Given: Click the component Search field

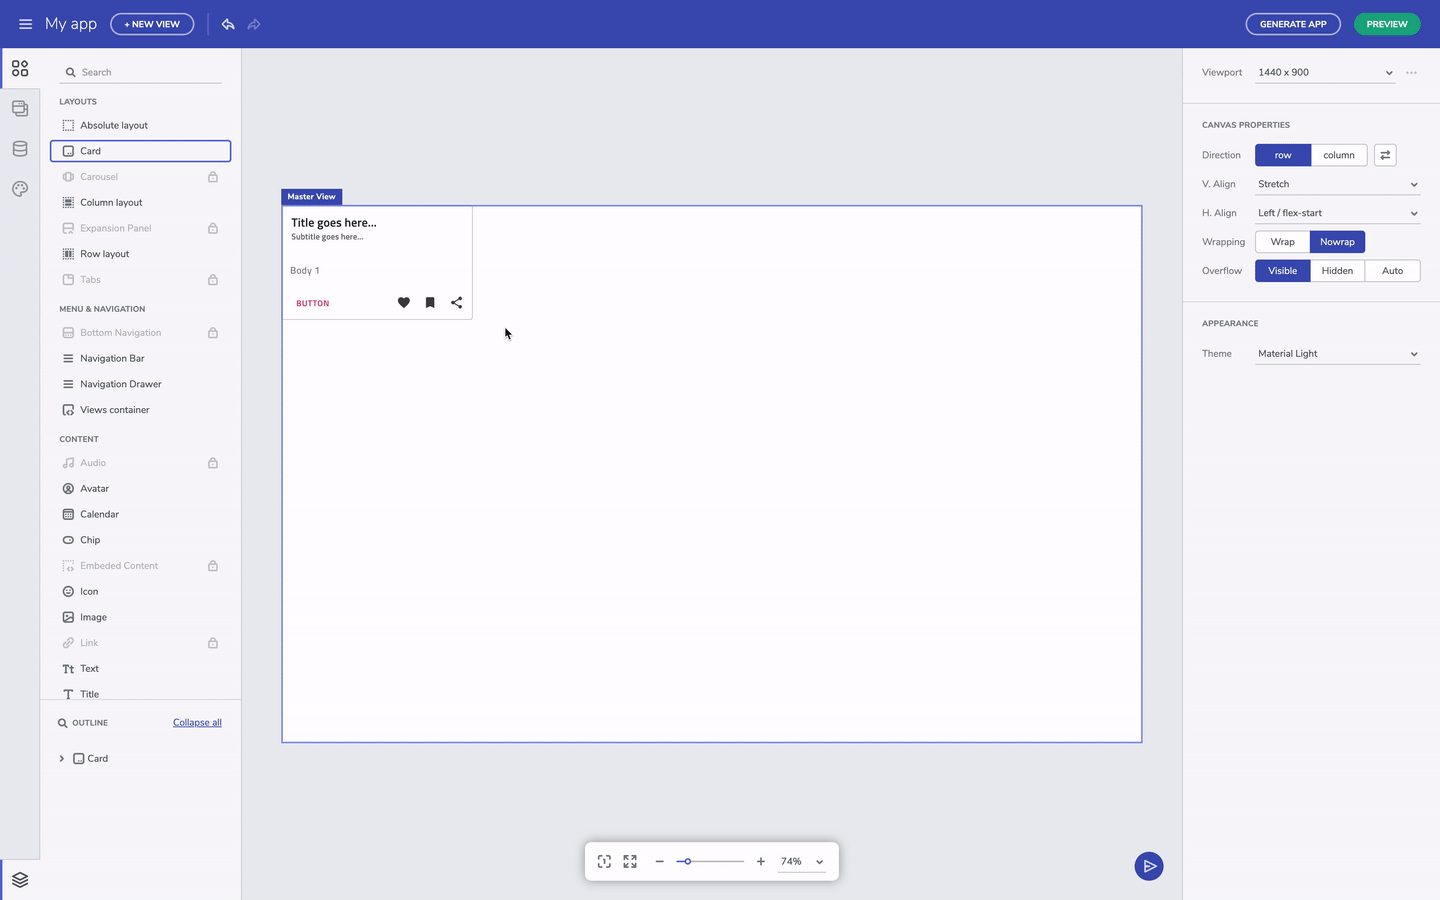Looking at the screenshot, I should 140,71.
